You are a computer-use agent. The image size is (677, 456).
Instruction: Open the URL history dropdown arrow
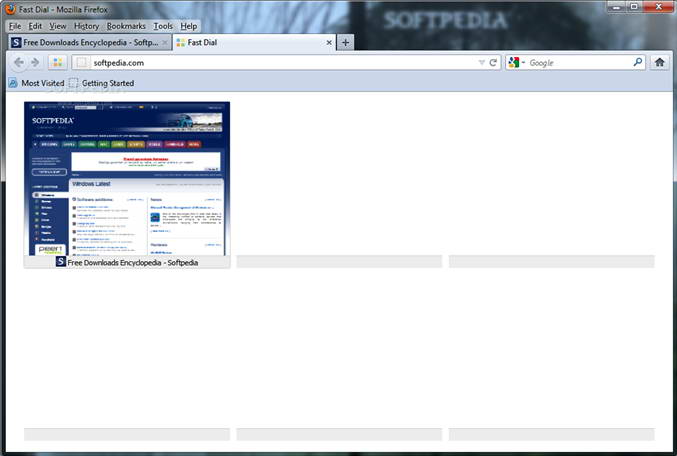point(481,63)
